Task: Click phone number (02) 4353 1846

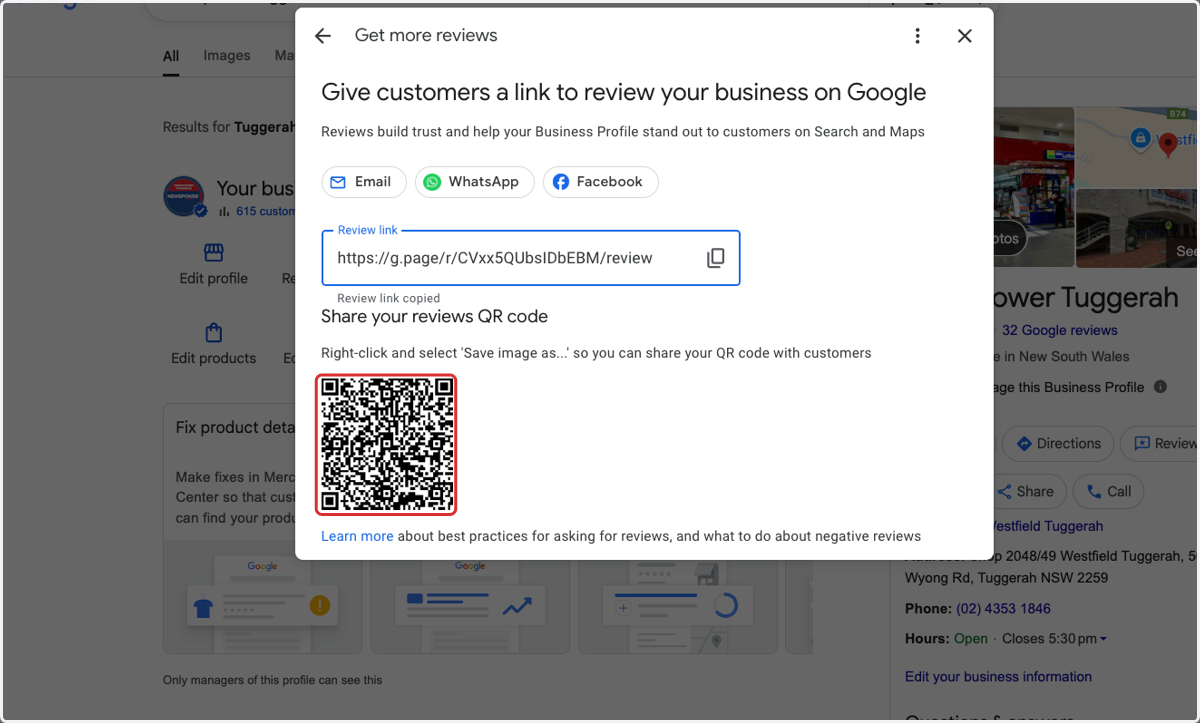Action: 1003,609
